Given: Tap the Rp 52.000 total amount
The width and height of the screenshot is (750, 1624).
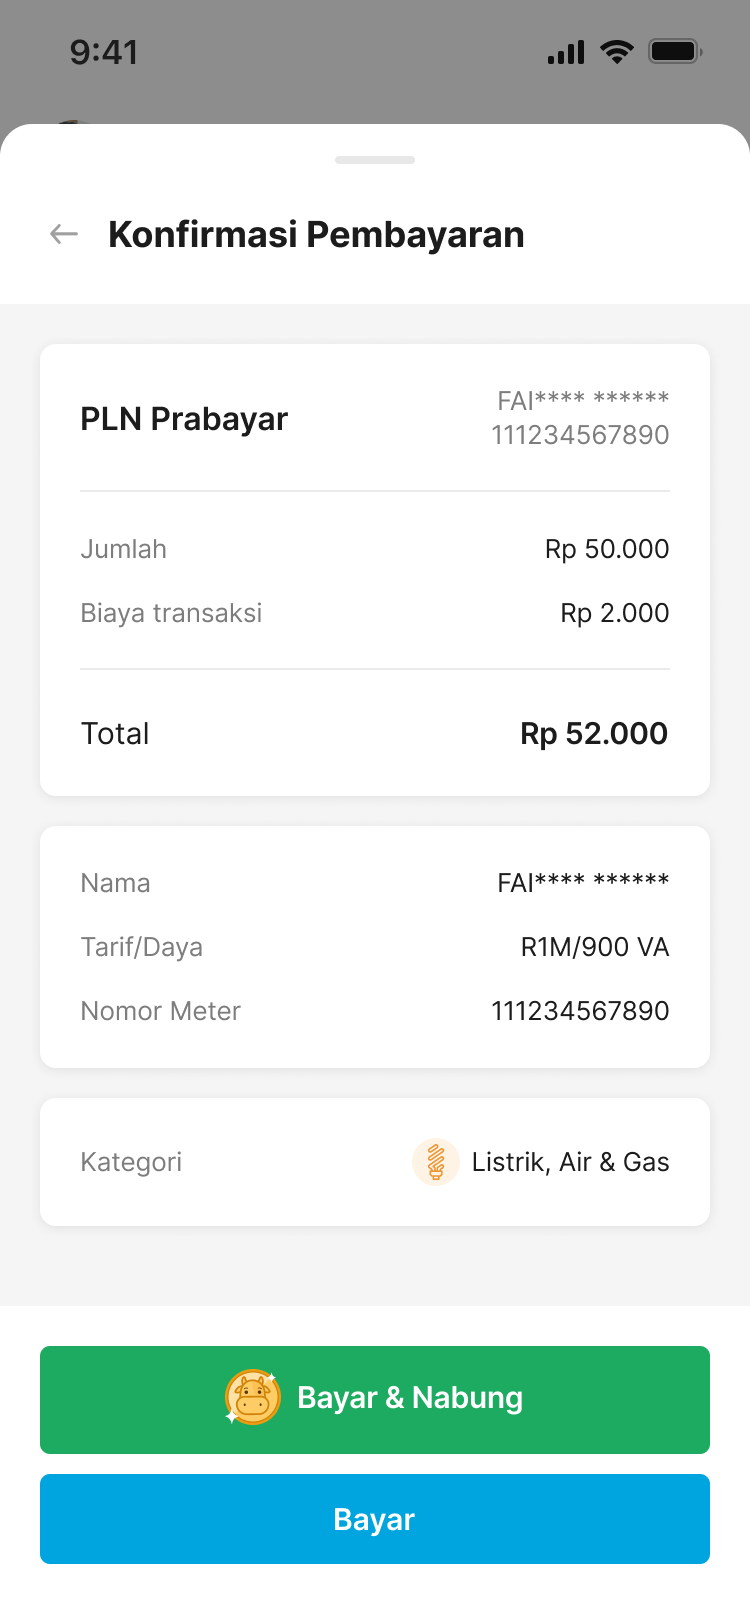Looking at the screenshot, I should click(594, 733).
